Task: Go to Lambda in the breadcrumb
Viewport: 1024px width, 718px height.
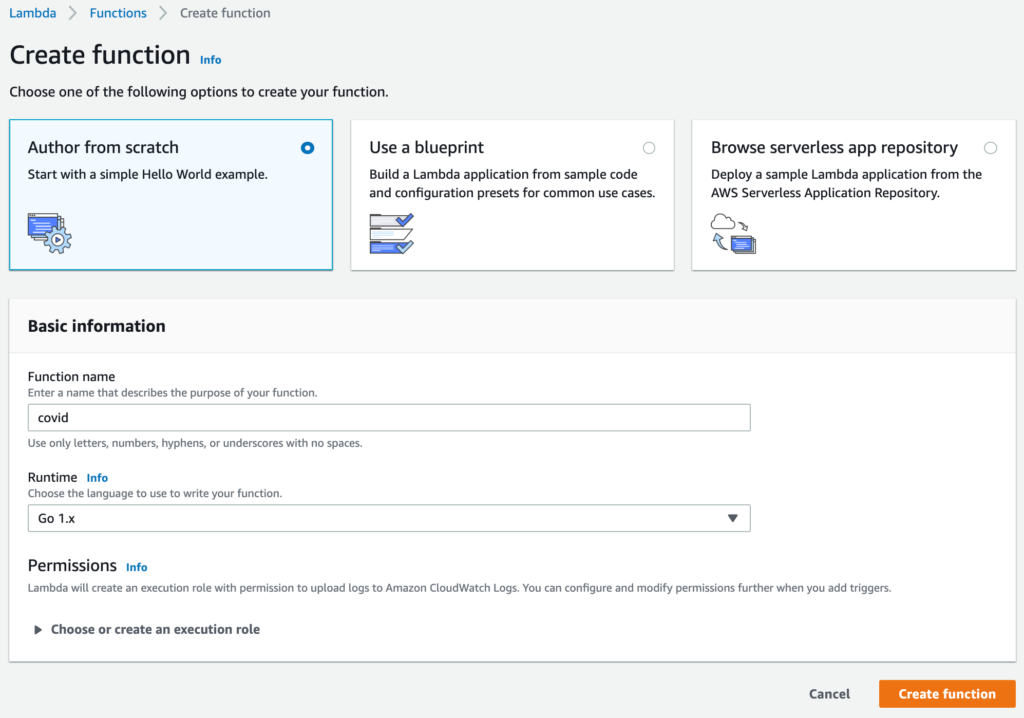Action: tap(33, 13)
